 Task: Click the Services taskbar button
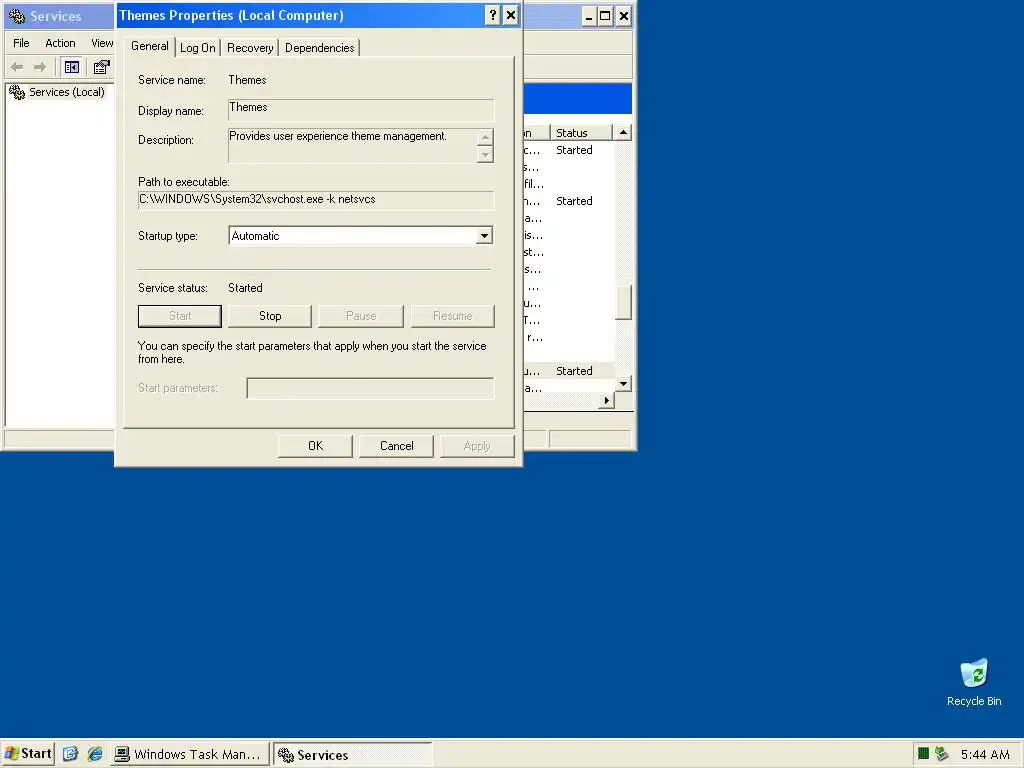click(353, 754)
